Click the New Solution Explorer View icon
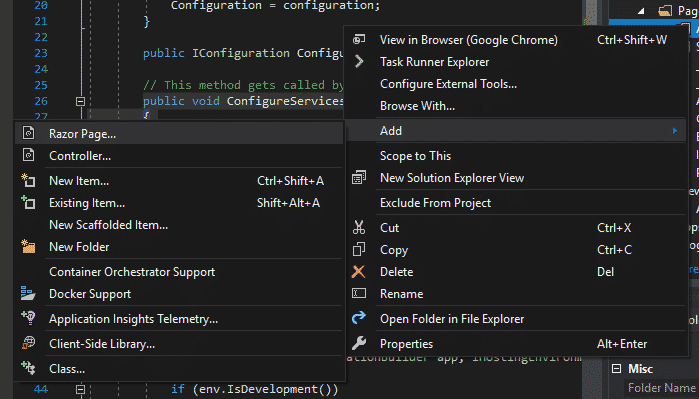Screen dimensions: 699x399 tap(359, 177)
